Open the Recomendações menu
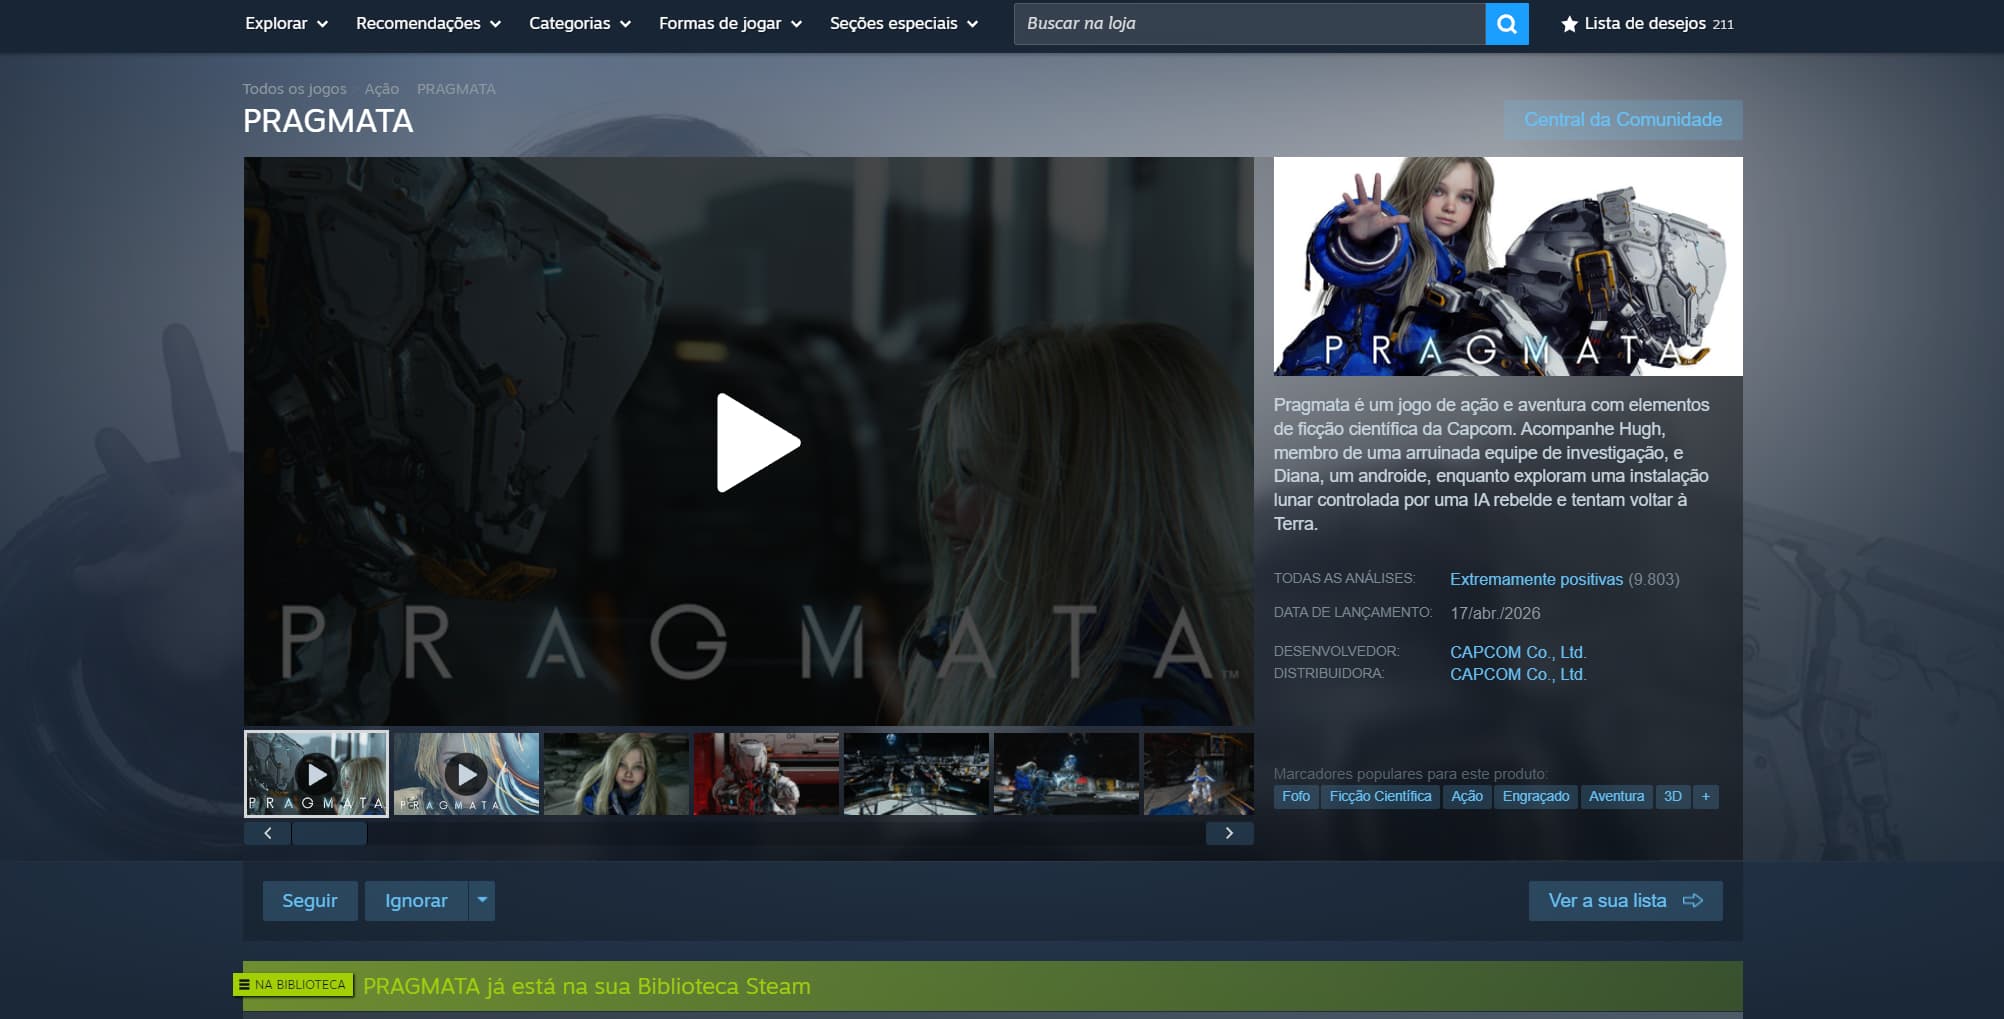This screenshot has width=2004, height=1019. [x=428, y=24]
